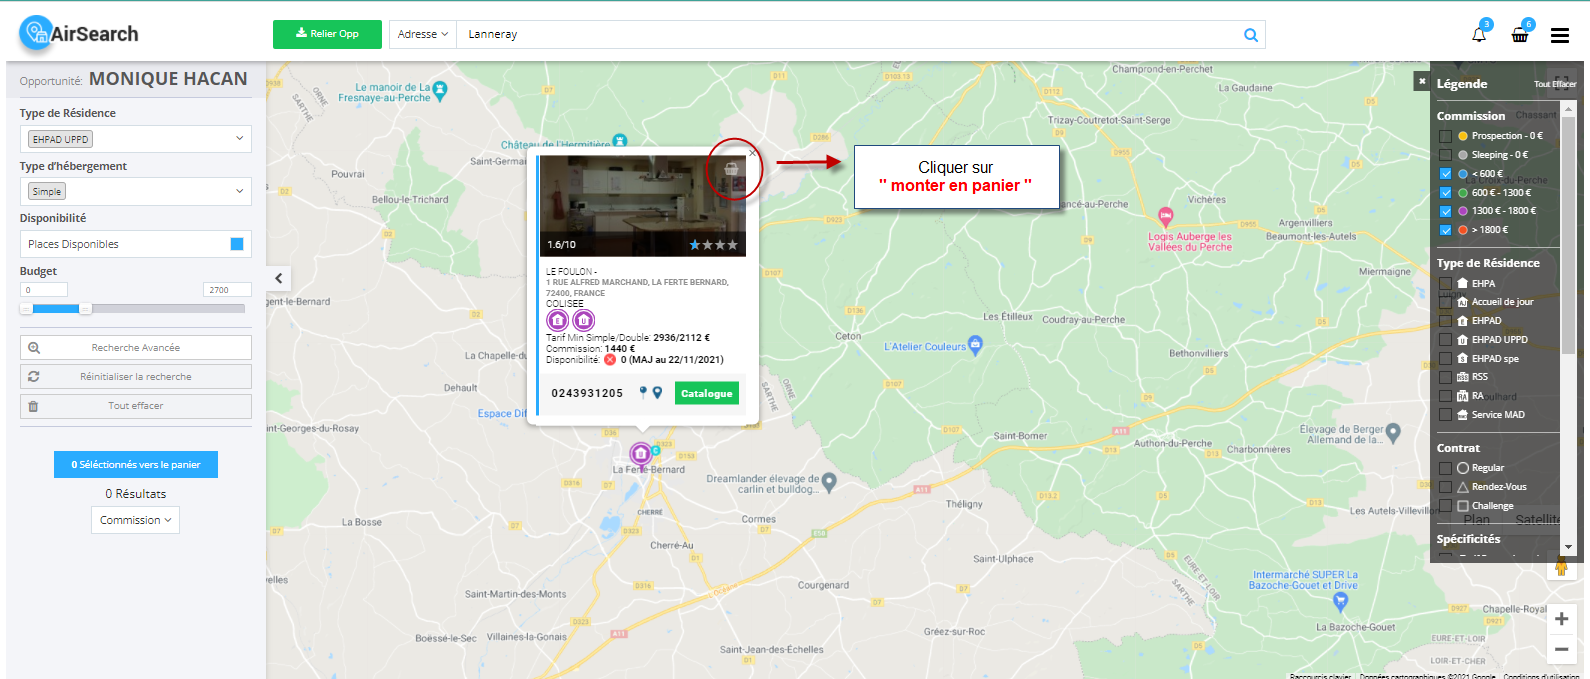Uncheck the 1300 € - 1800 € filter
Image resolution: width=1590 pixels, height=679 pixels.
(x=1445, y=211)
